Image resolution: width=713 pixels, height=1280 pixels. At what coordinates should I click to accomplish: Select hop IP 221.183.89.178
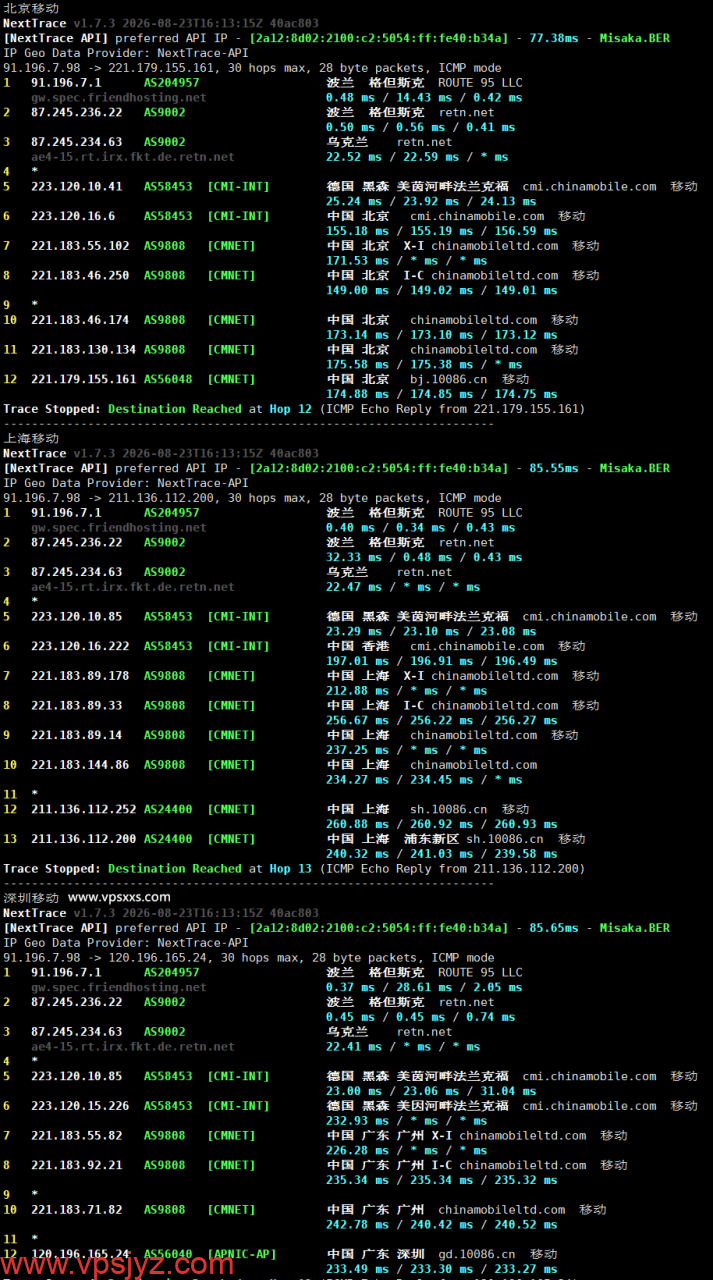80,676
